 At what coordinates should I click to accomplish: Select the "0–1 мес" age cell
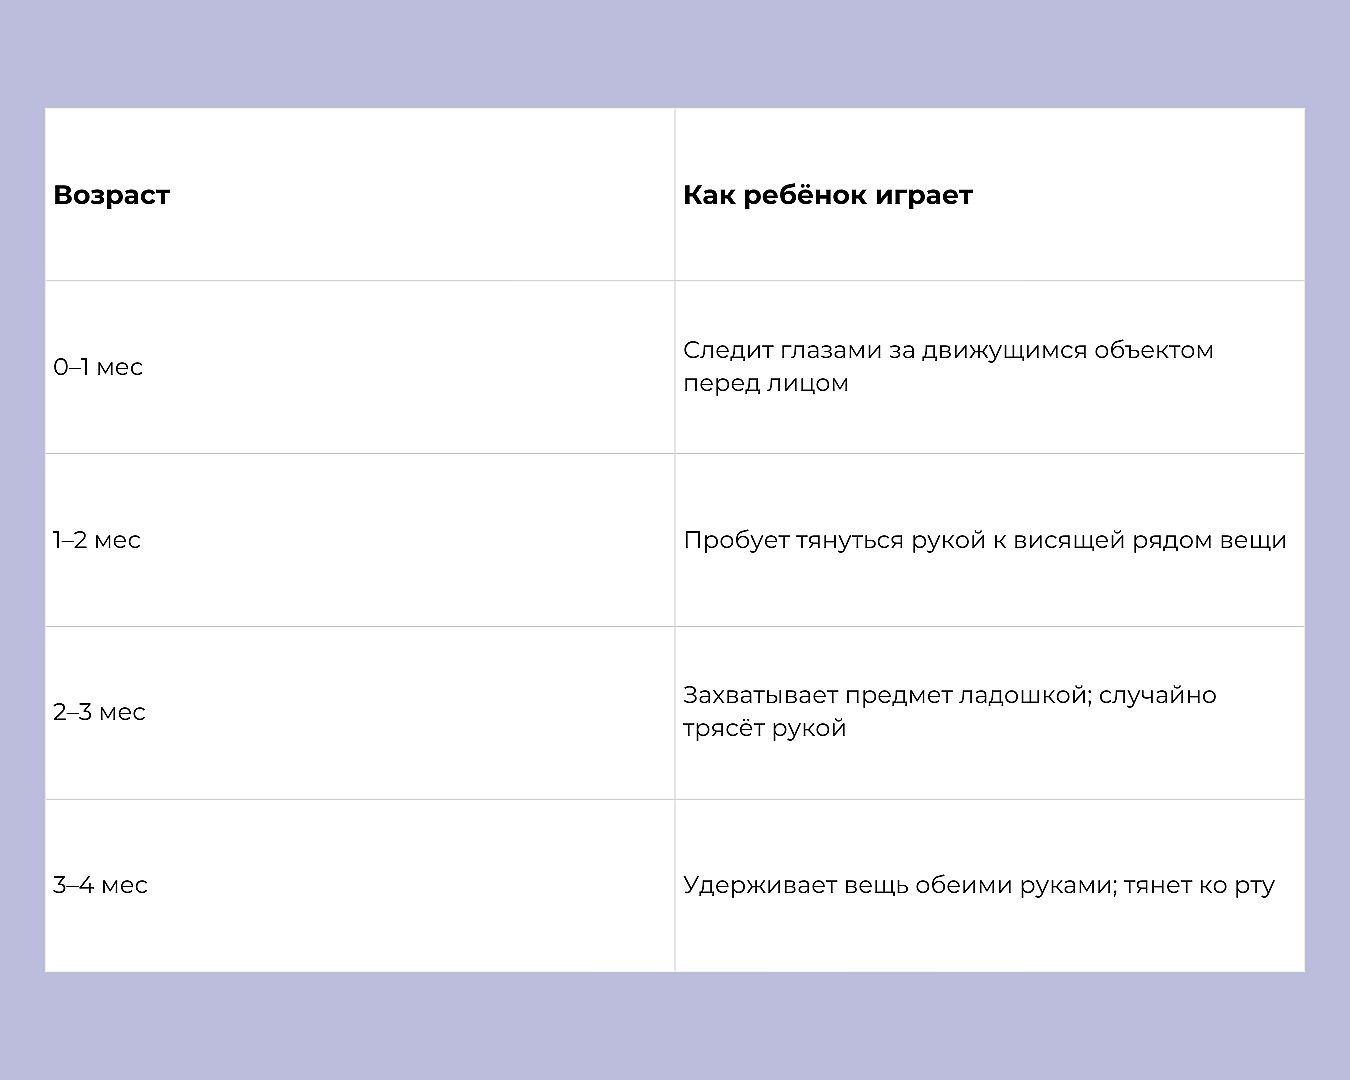98,367
